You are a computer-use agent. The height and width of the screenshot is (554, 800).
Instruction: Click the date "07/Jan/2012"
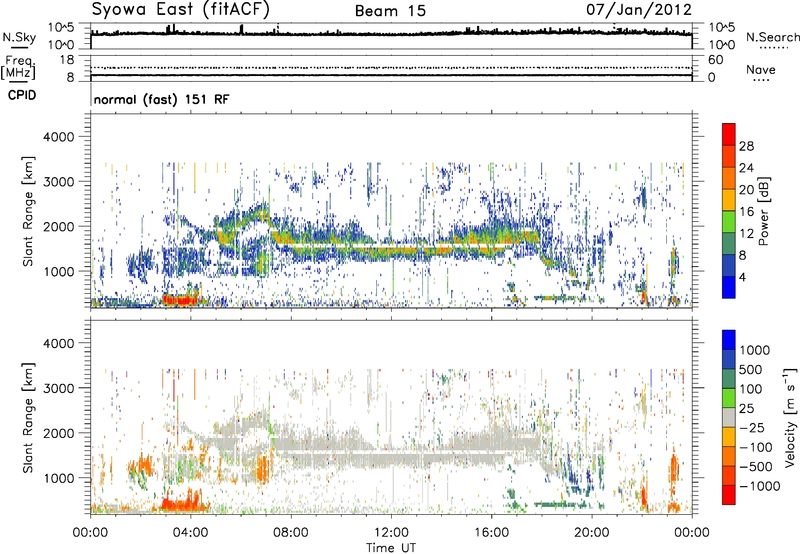[639, 10]
